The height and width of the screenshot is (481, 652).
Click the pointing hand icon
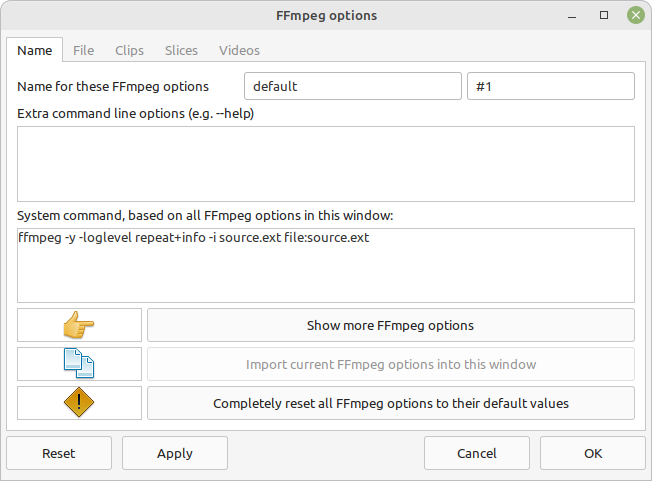79,325
